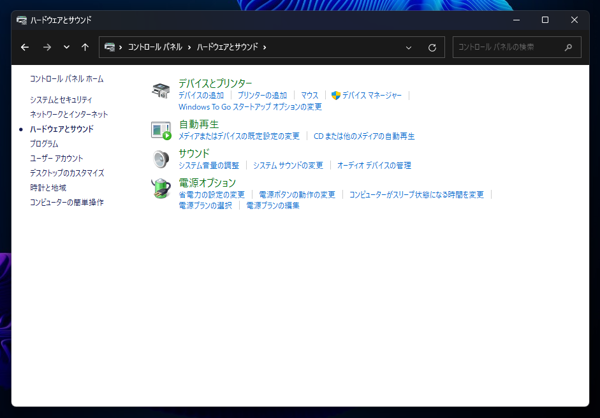The height and width of the screenshot is (418, 600).
Task: Expand chevron after ハードウェアとサウンド breadcrumb
Action: coord(264,47)
